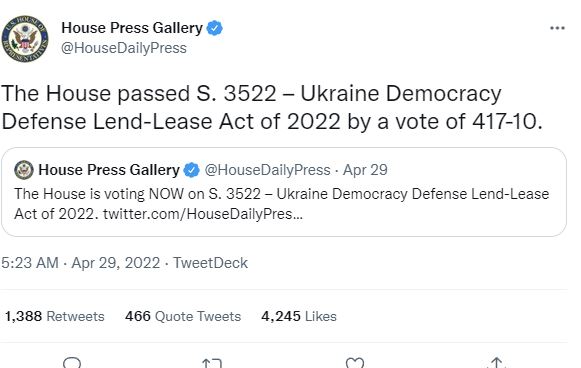
Task: Like the tweet with the heart icon
Action: (355, 362)
